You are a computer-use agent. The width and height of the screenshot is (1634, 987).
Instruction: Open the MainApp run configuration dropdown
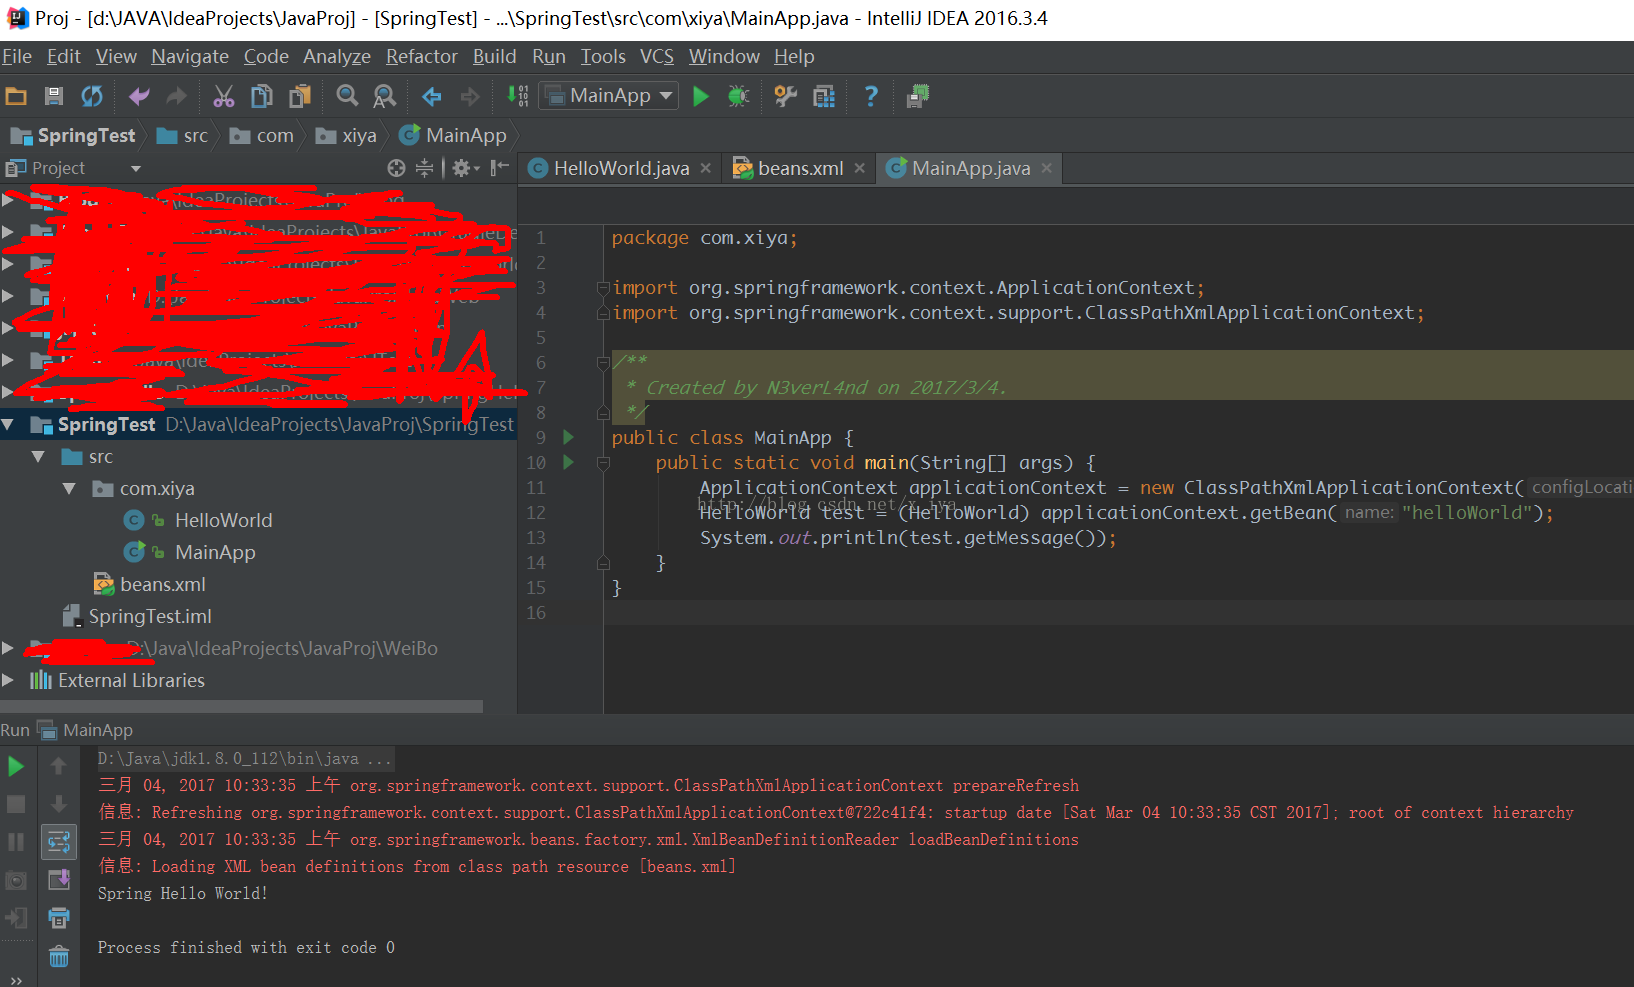[609, 96]
